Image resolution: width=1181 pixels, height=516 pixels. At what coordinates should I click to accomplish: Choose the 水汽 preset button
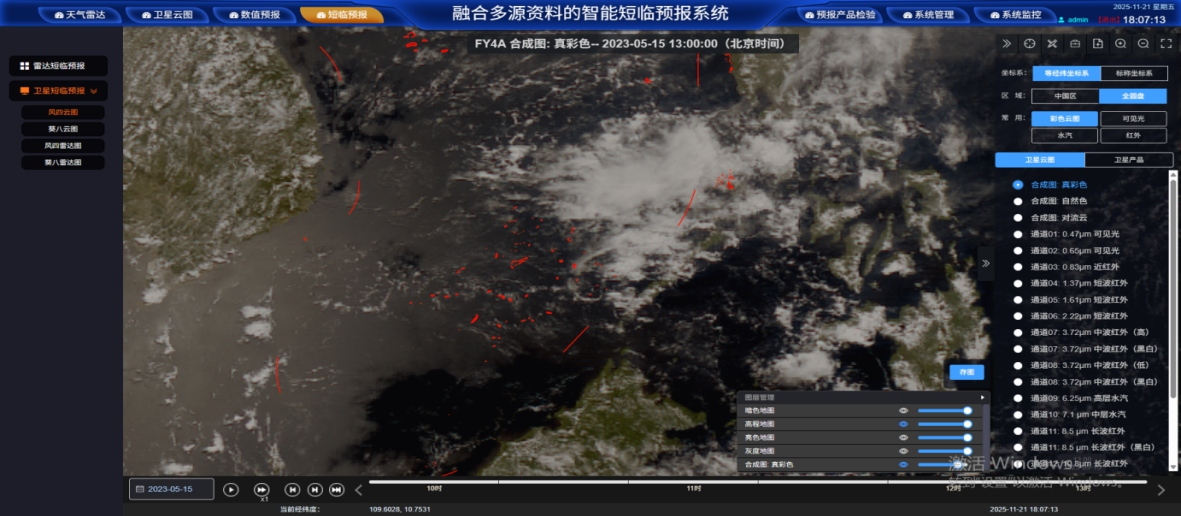1065,136
